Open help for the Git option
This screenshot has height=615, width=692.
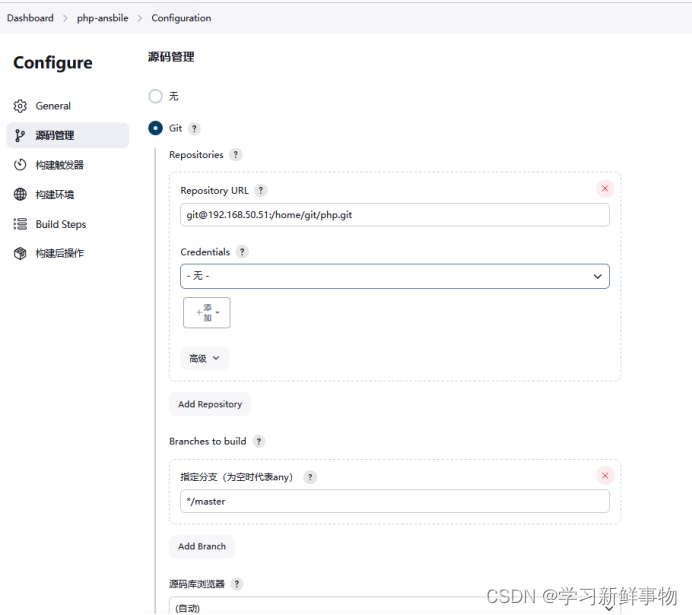tap(194, 128)
